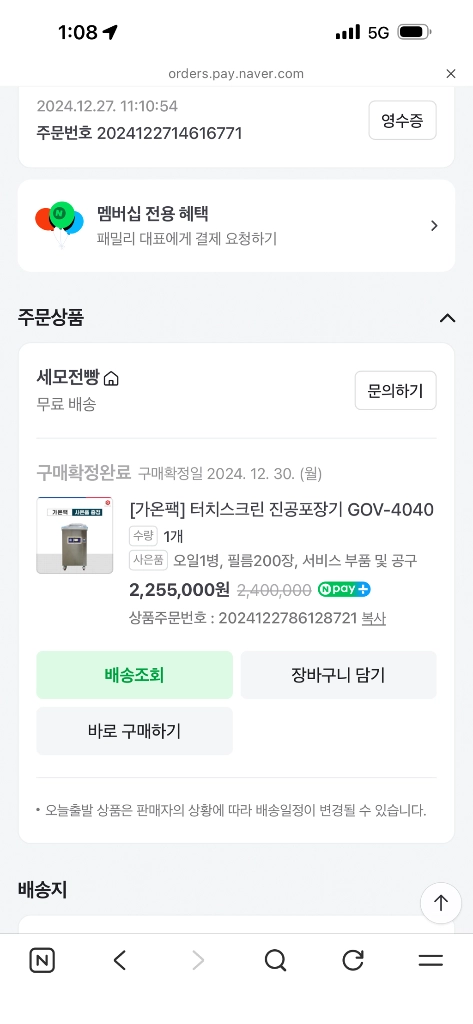Screen dimensions: 473x1024
Task: Collapse the 주문상품 section
Action: tap(448, 318)
